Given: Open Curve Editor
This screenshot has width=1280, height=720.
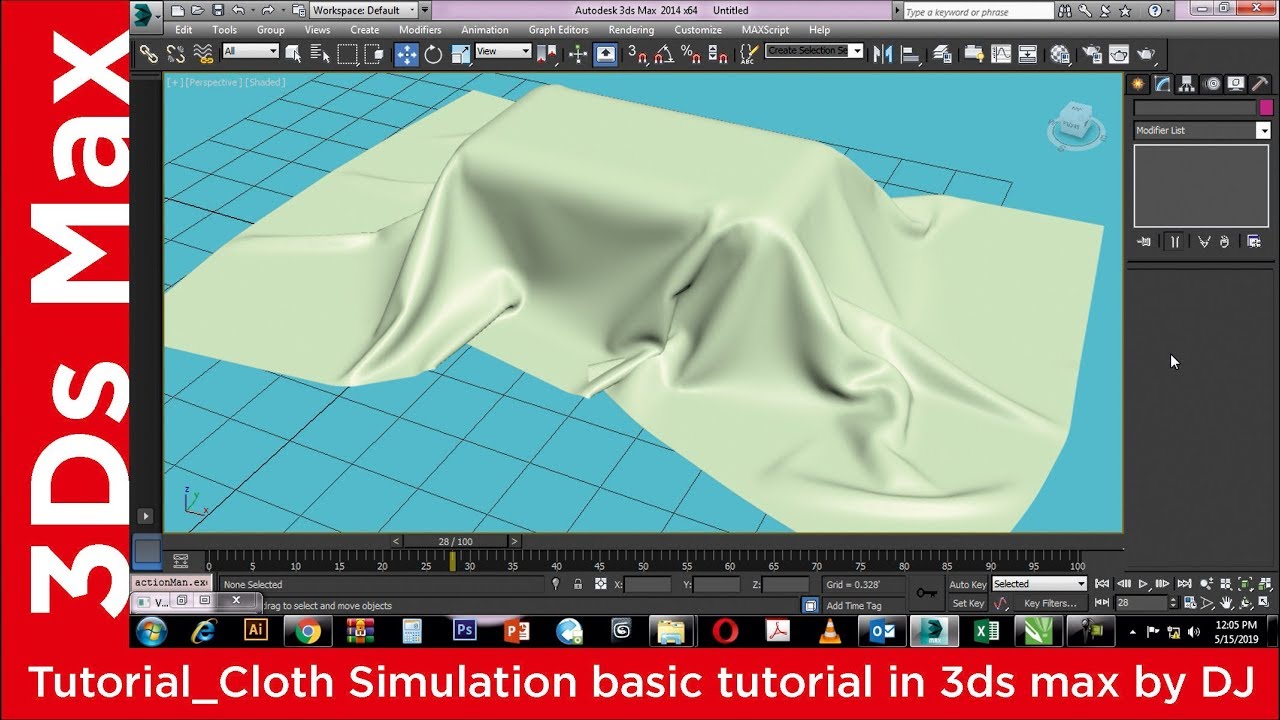Looking at the screenshot, I should pos(1001,54).
